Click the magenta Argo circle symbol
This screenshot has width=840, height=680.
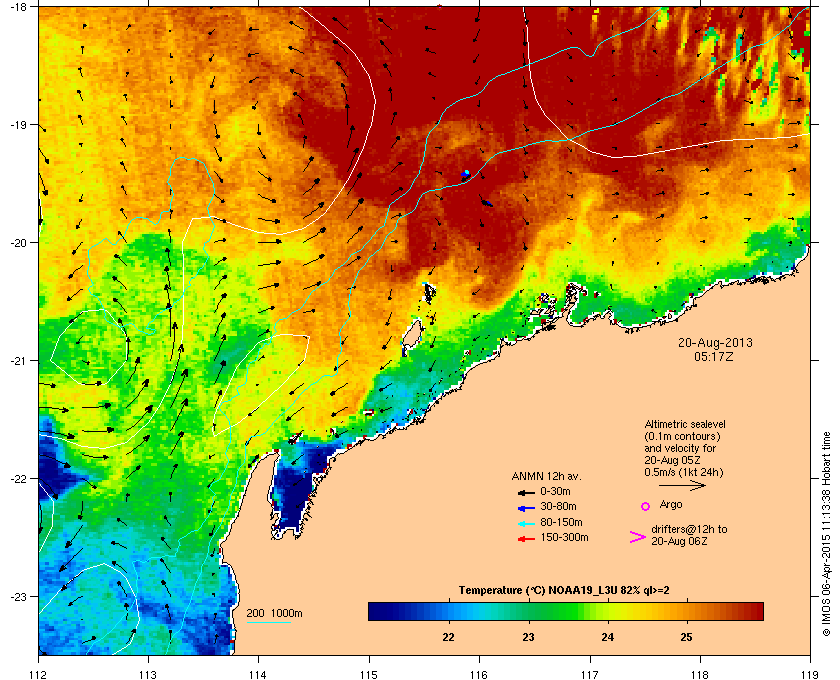coord(646,506)
